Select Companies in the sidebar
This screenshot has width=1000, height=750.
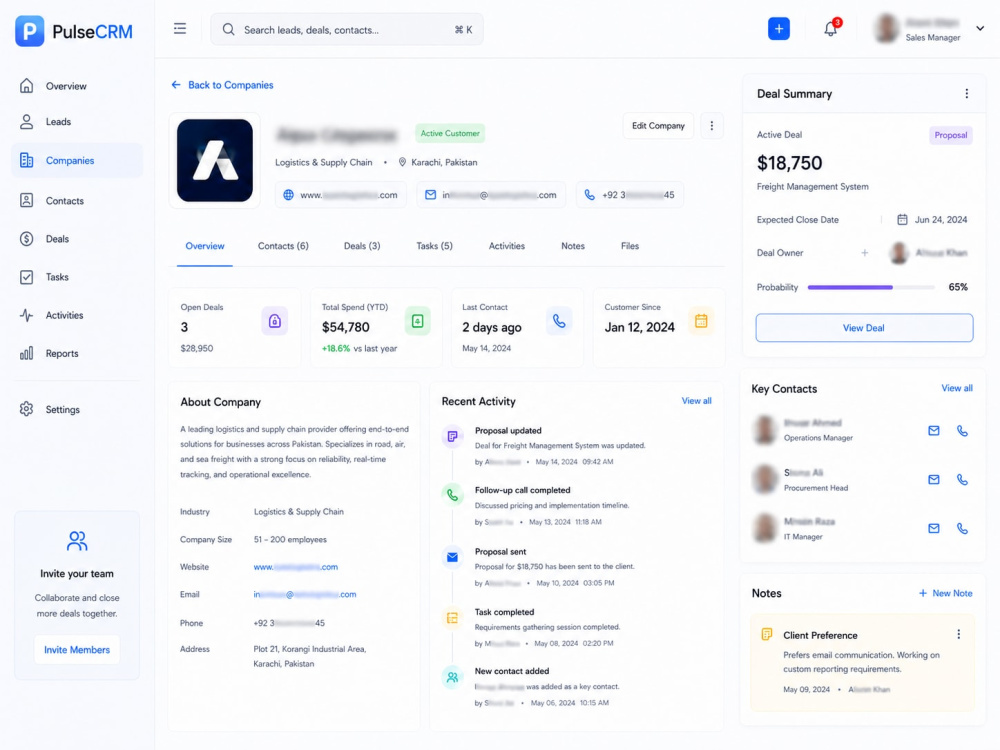[77, 160]
